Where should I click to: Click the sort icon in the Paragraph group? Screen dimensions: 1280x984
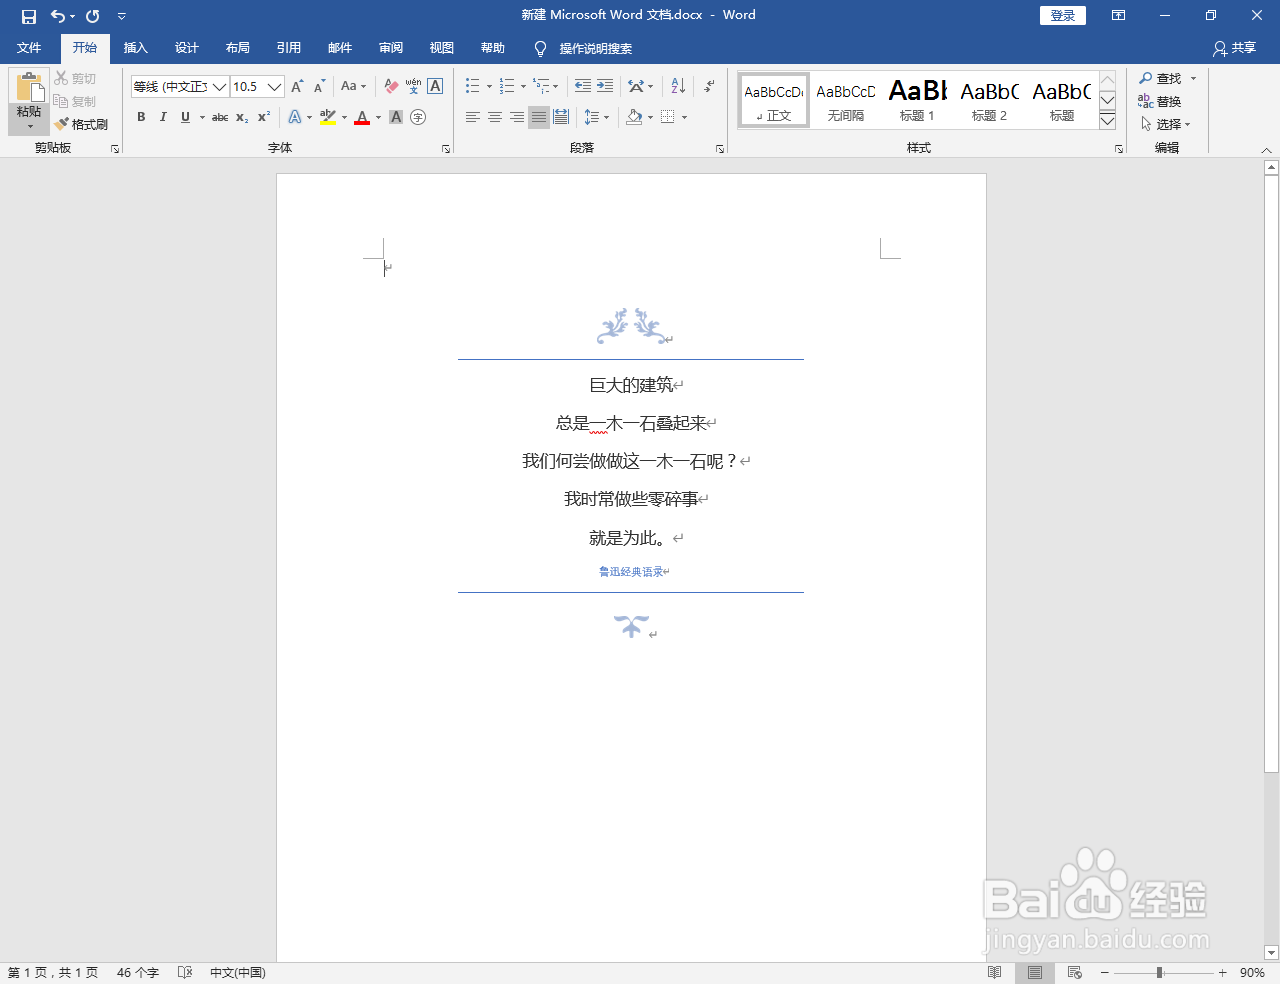point(677,86)
